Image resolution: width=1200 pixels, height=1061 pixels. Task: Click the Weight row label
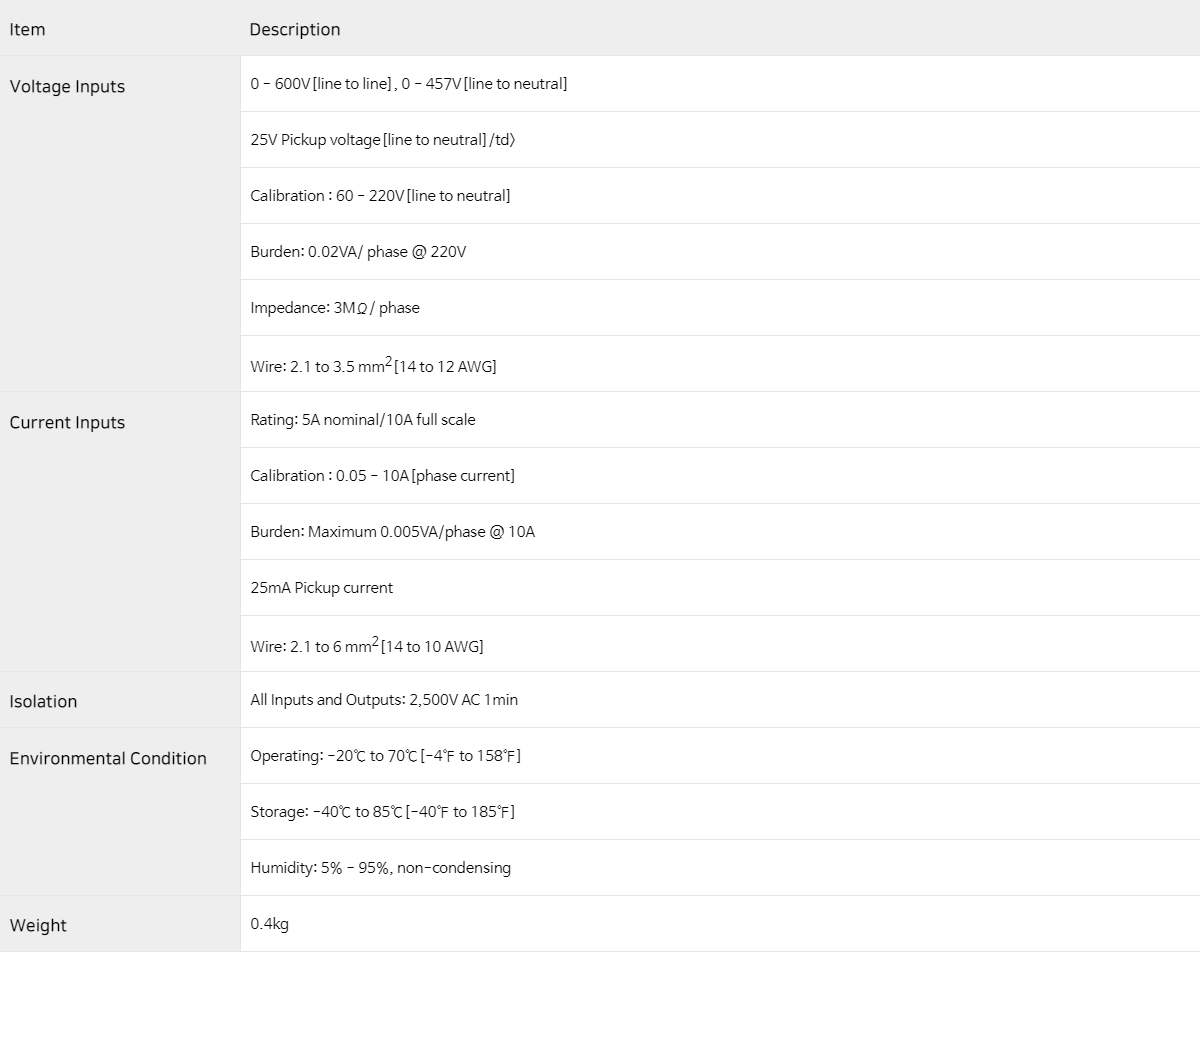(x=38, y=925)
